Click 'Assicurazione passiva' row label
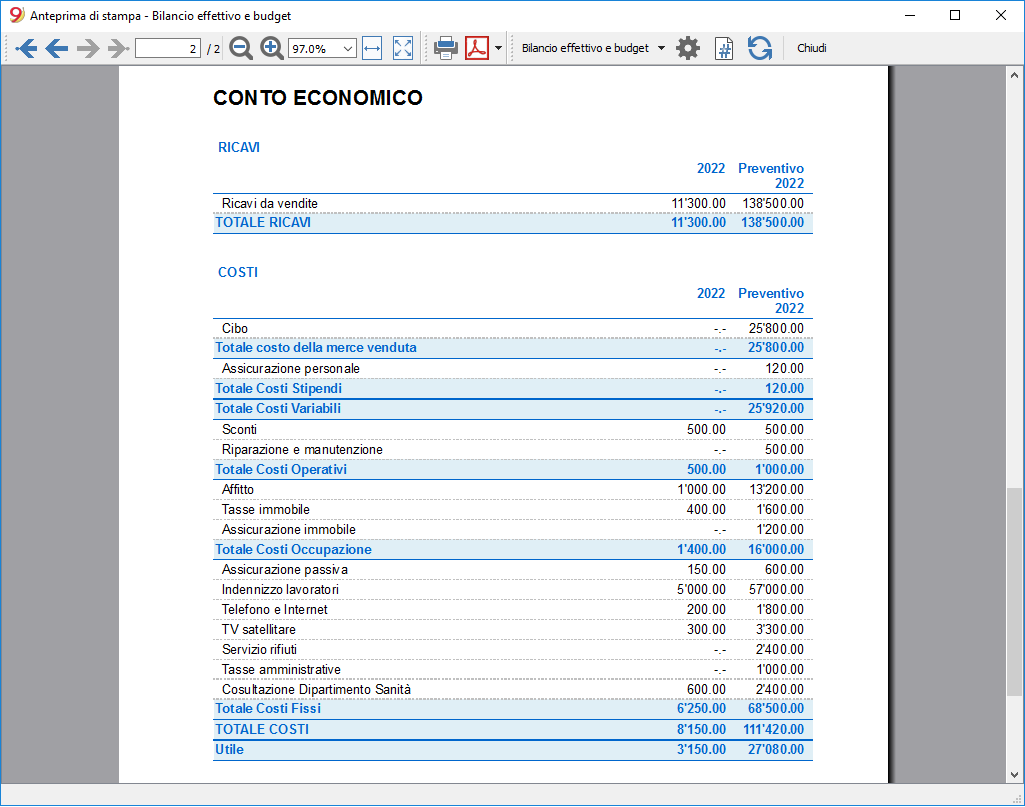 [284, 570]
